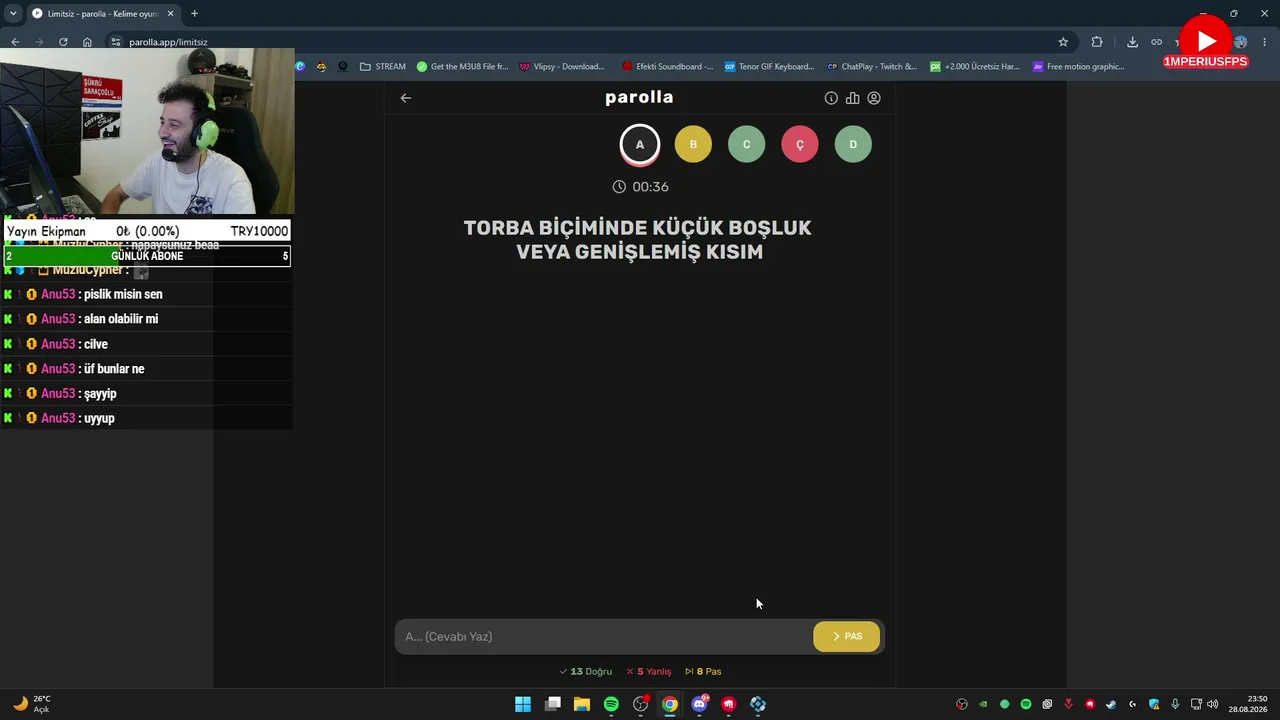This screenshot has width=1280, height=720.
Task: Close the Limitsiz - parolla tab
Action: click(170, 14)
